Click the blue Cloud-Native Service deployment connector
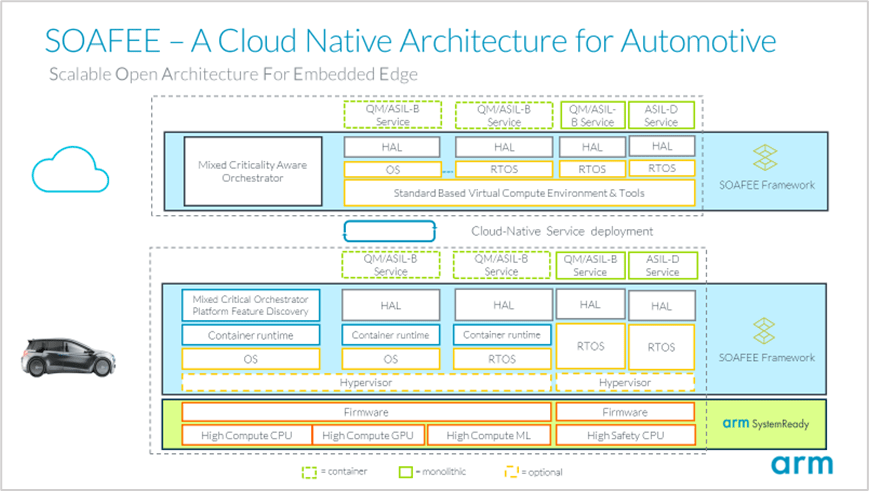The height and width of the screenshot is (491, 869). click(x=392, y=231)
